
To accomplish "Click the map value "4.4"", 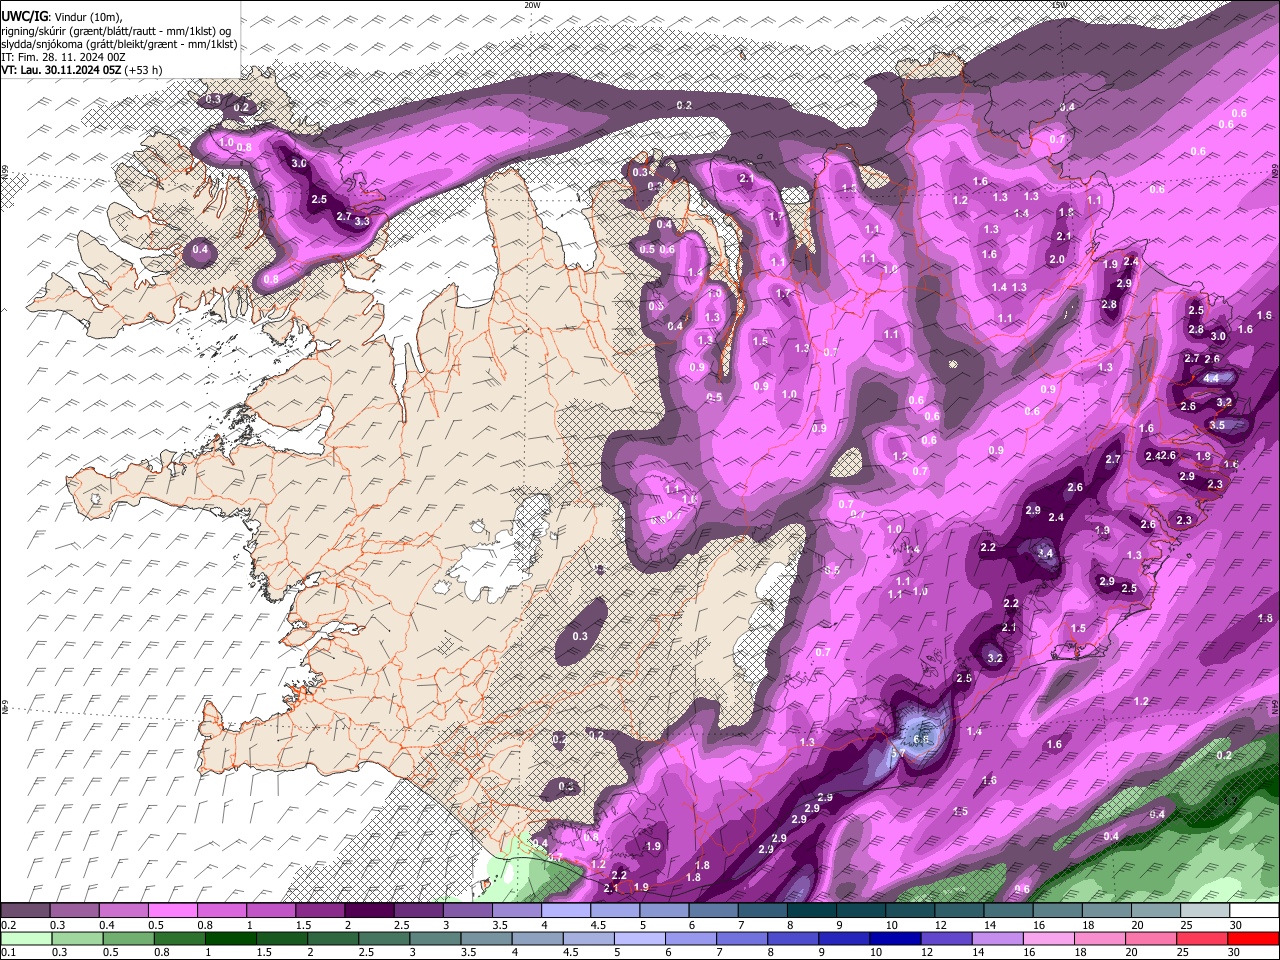I will click(x=1211, y=378).
